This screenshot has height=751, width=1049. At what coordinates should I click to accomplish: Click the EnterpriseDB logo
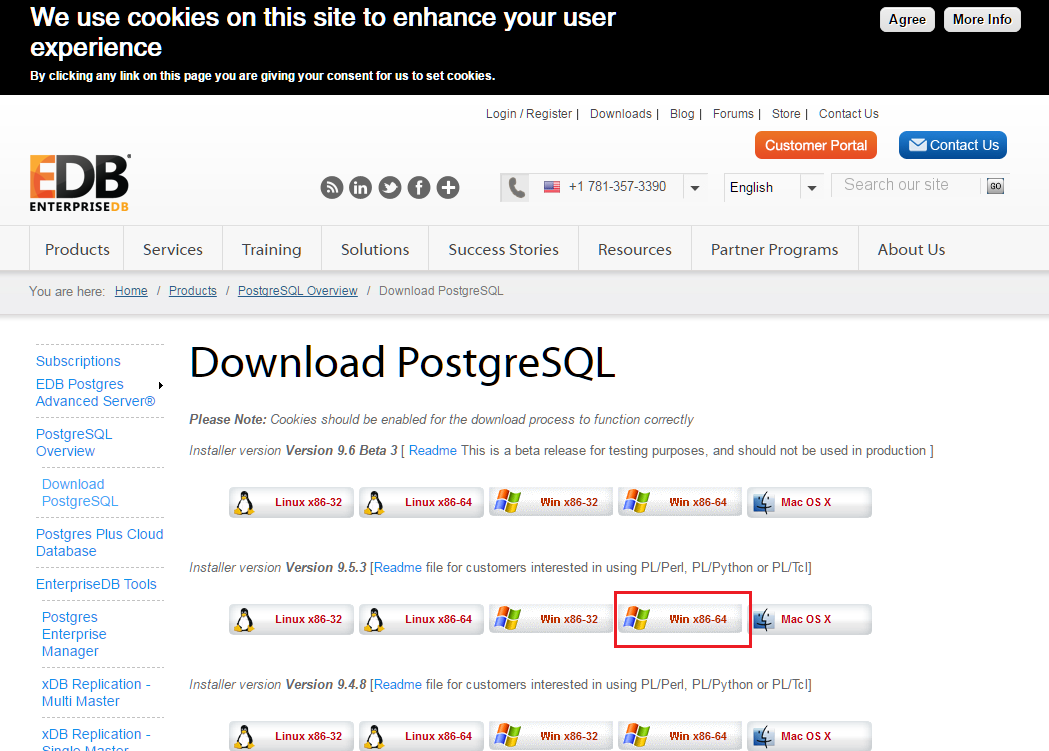(80, 183)
